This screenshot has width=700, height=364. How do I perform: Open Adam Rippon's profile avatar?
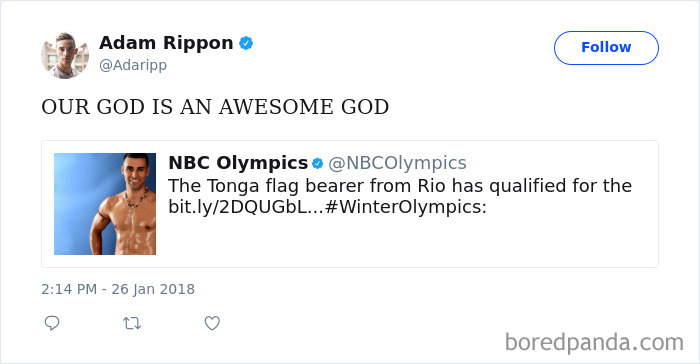(65, 55)
